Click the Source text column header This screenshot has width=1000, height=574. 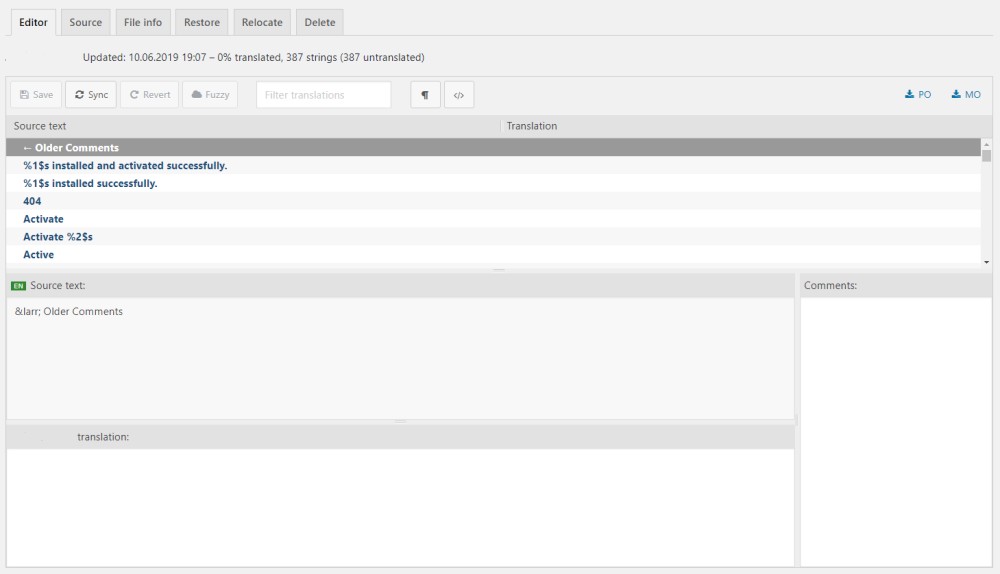pos(41,126)
